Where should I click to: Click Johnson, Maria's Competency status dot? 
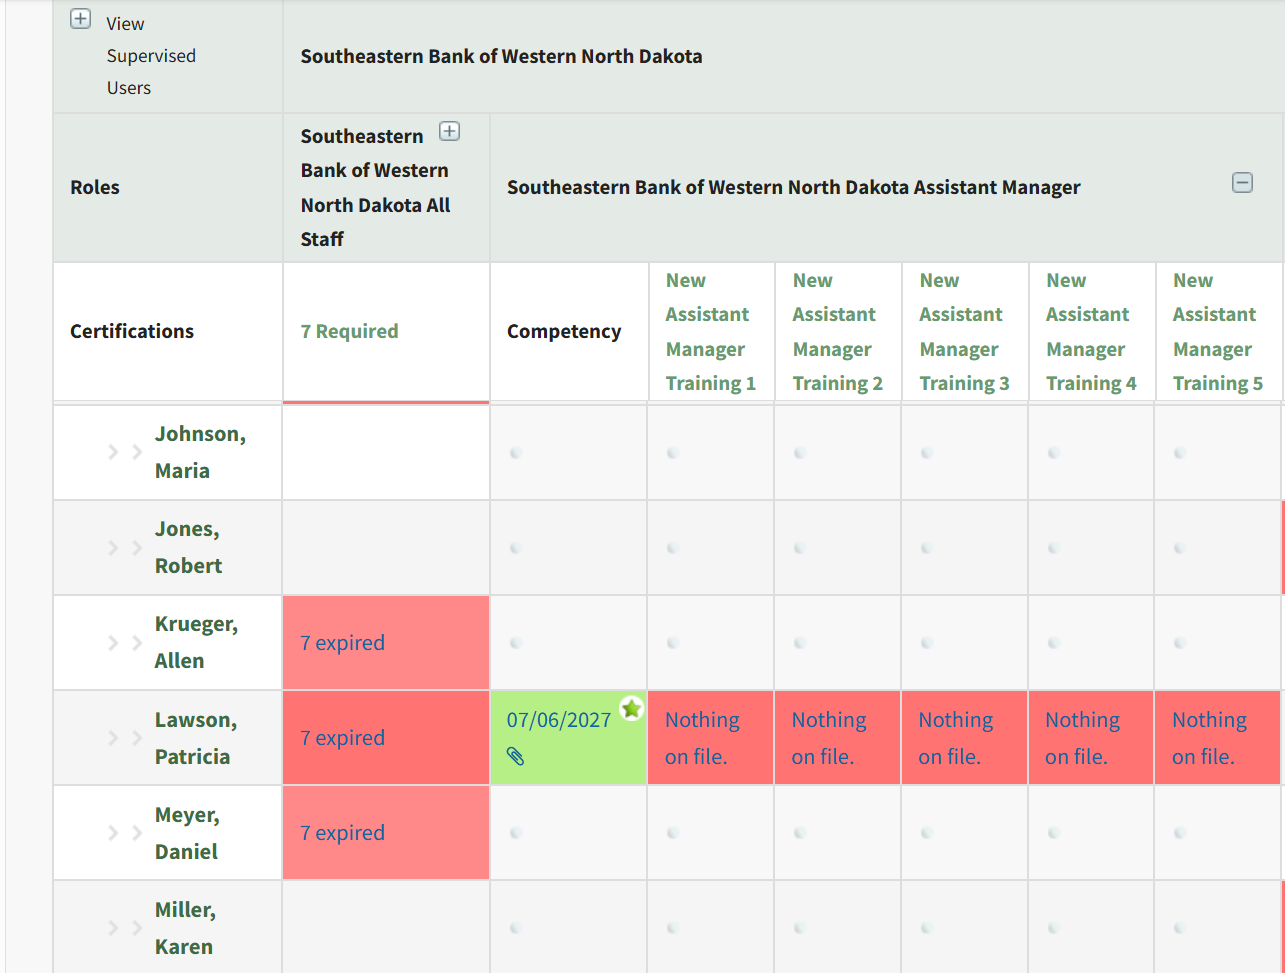coord(516,453)
